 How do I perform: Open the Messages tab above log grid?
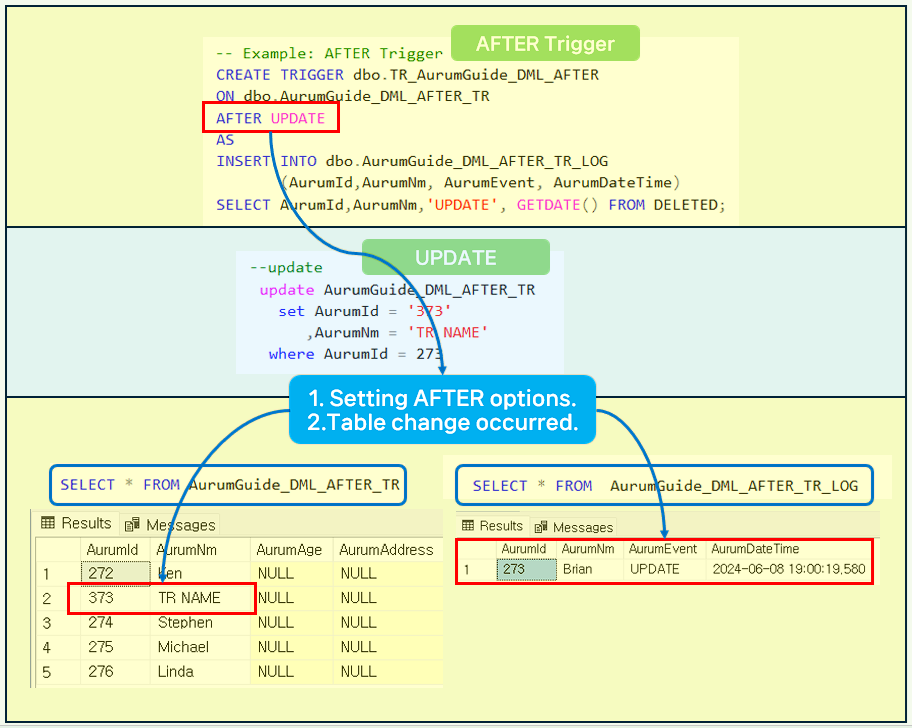tap(573, 527)
